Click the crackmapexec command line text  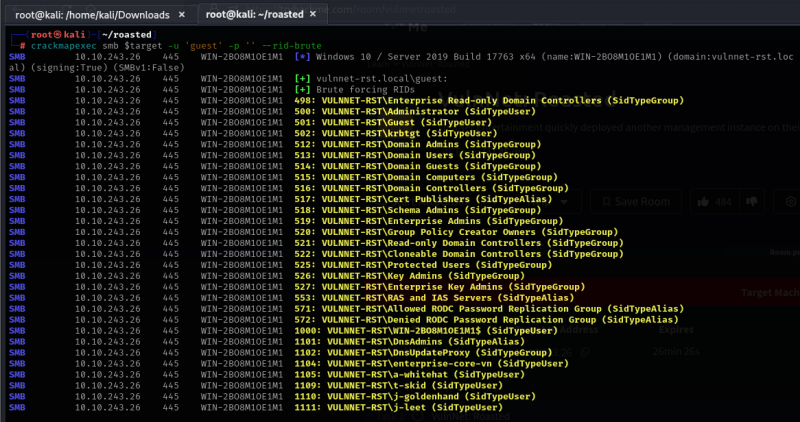tap(176, 45)
